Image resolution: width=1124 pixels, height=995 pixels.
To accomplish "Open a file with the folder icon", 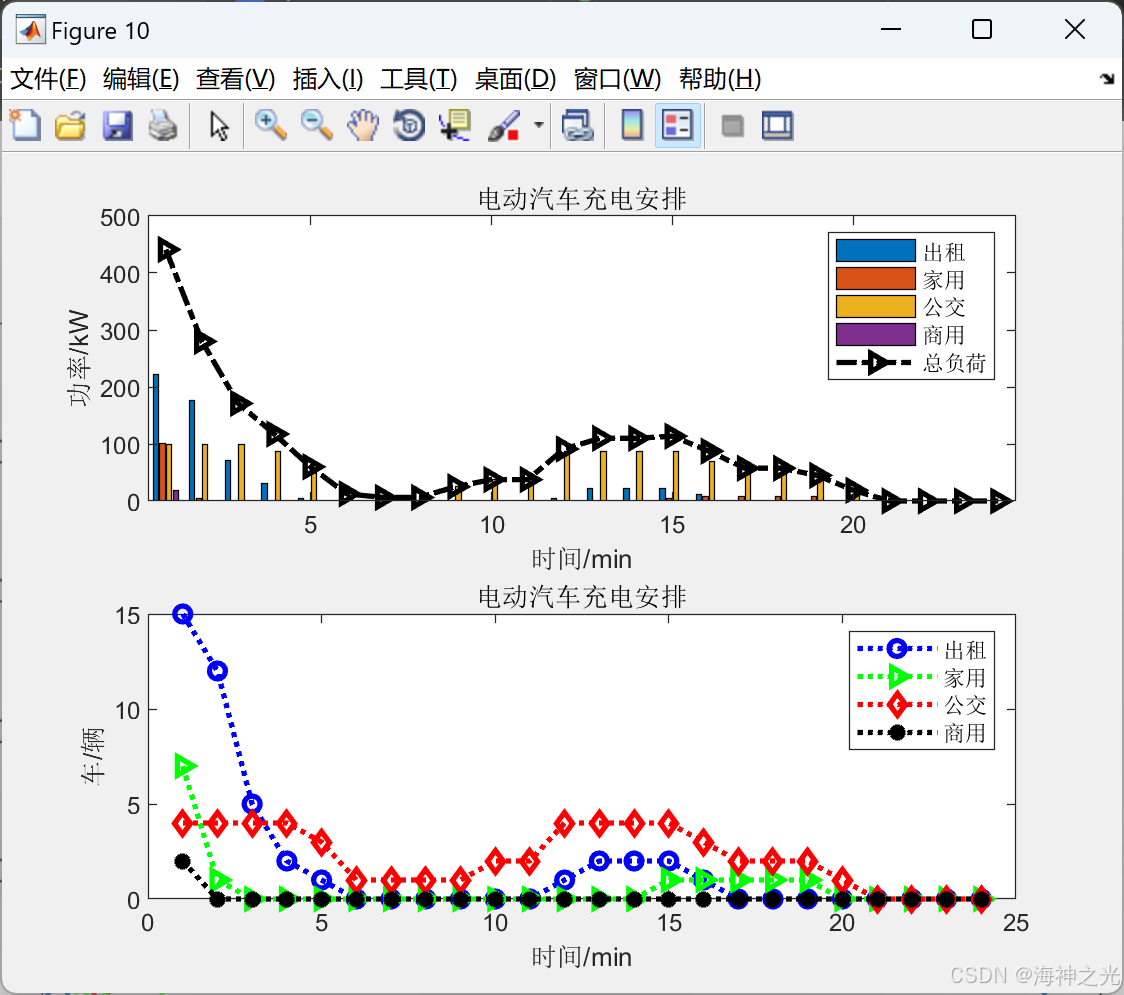I will [70, 125].
